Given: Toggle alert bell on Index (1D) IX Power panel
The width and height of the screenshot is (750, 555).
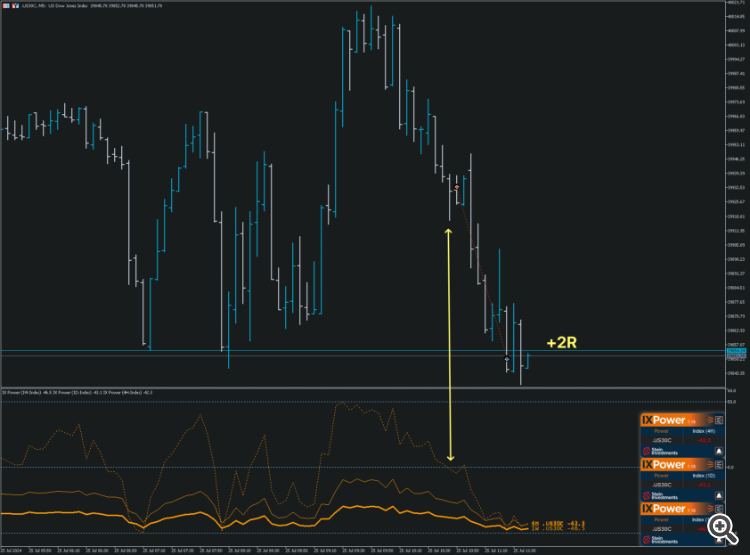Looking at the screenshot, I should (x=718, y=496).
